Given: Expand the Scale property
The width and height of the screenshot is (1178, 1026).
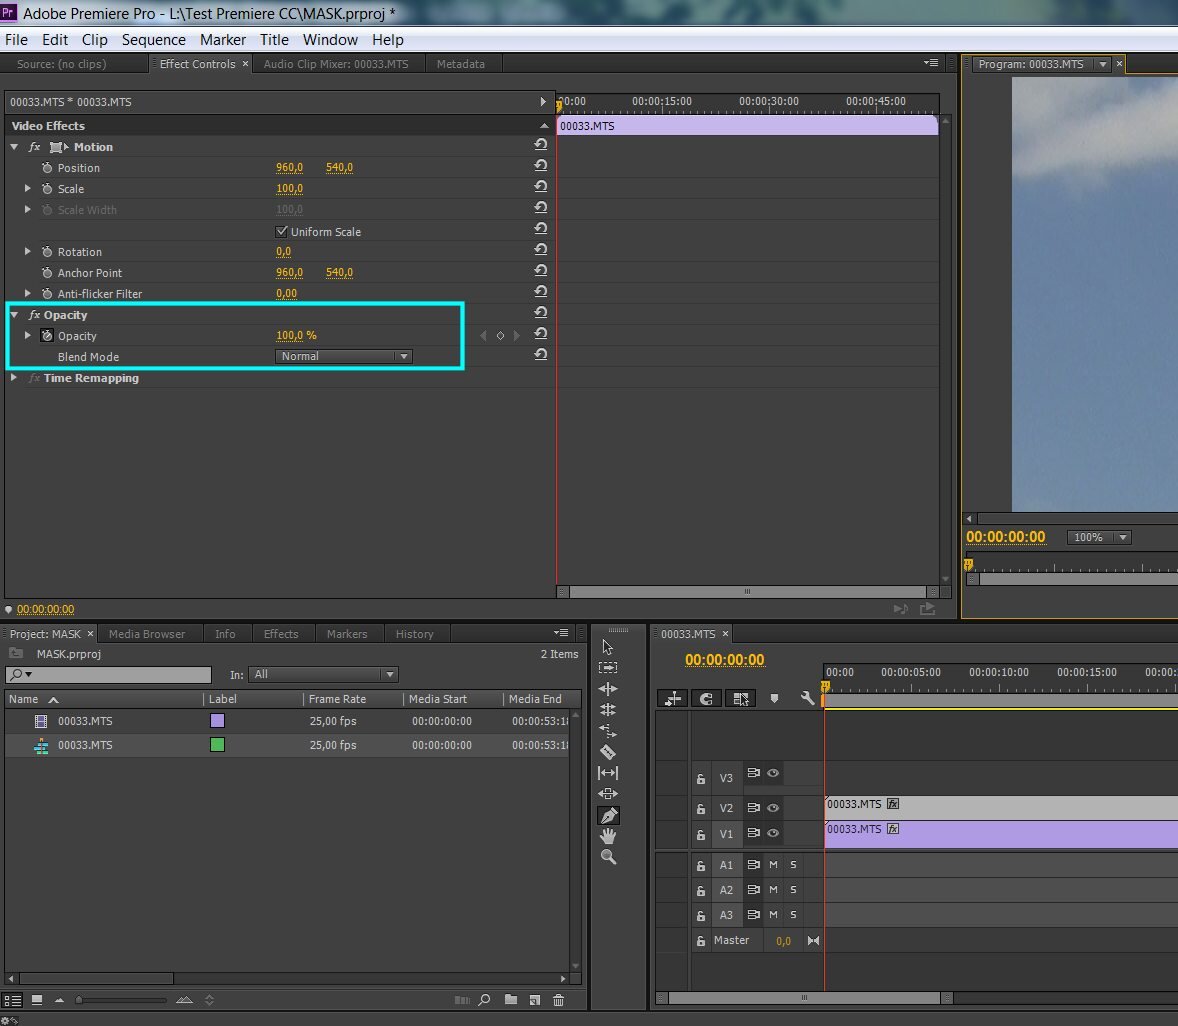Looking at the screenshot, I should [x=28, y=189].
